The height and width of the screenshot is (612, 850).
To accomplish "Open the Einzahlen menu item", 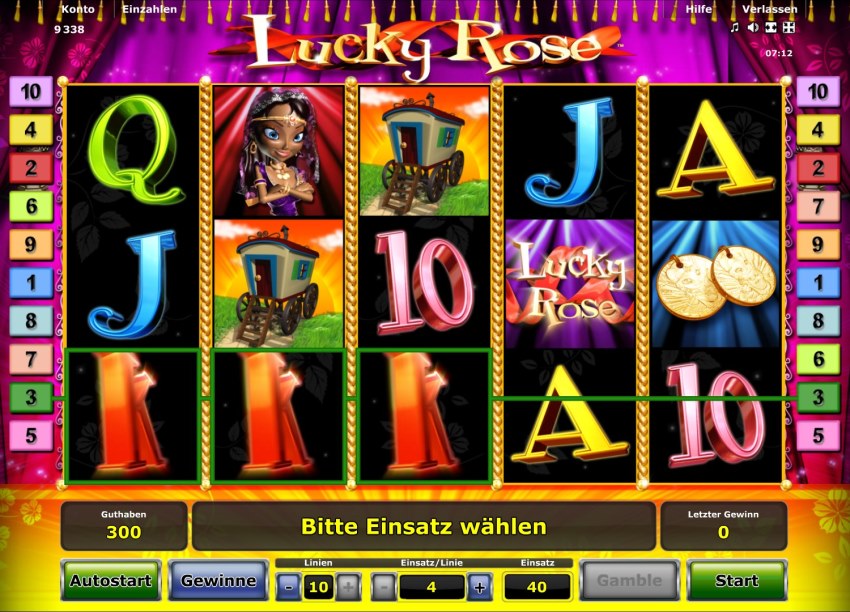I will click(x=149, y=9).
